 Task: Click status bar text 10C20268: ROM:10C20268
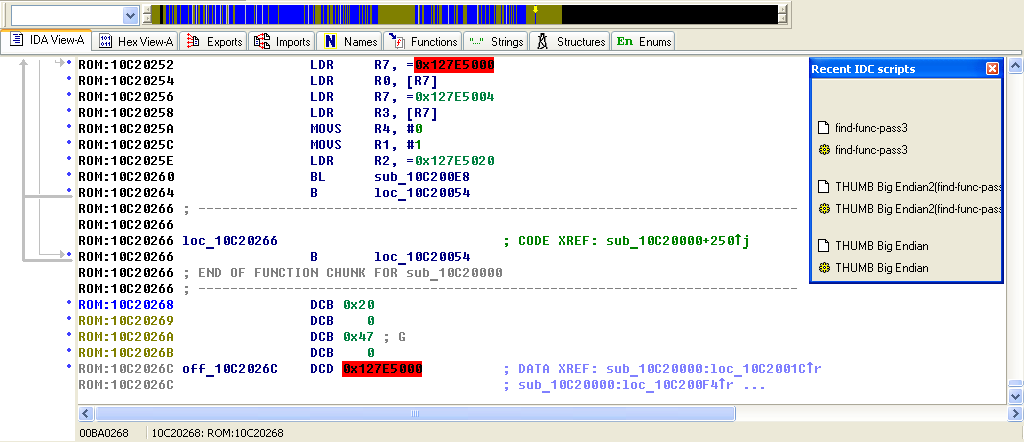(217, 433)
